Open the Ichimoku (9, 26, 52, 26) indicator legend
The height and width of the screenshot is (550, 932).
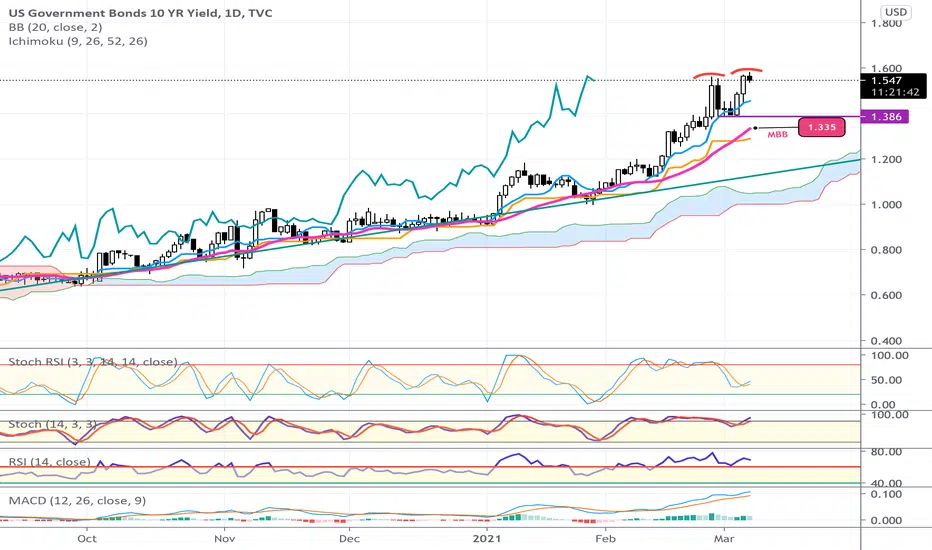point(78,41)
